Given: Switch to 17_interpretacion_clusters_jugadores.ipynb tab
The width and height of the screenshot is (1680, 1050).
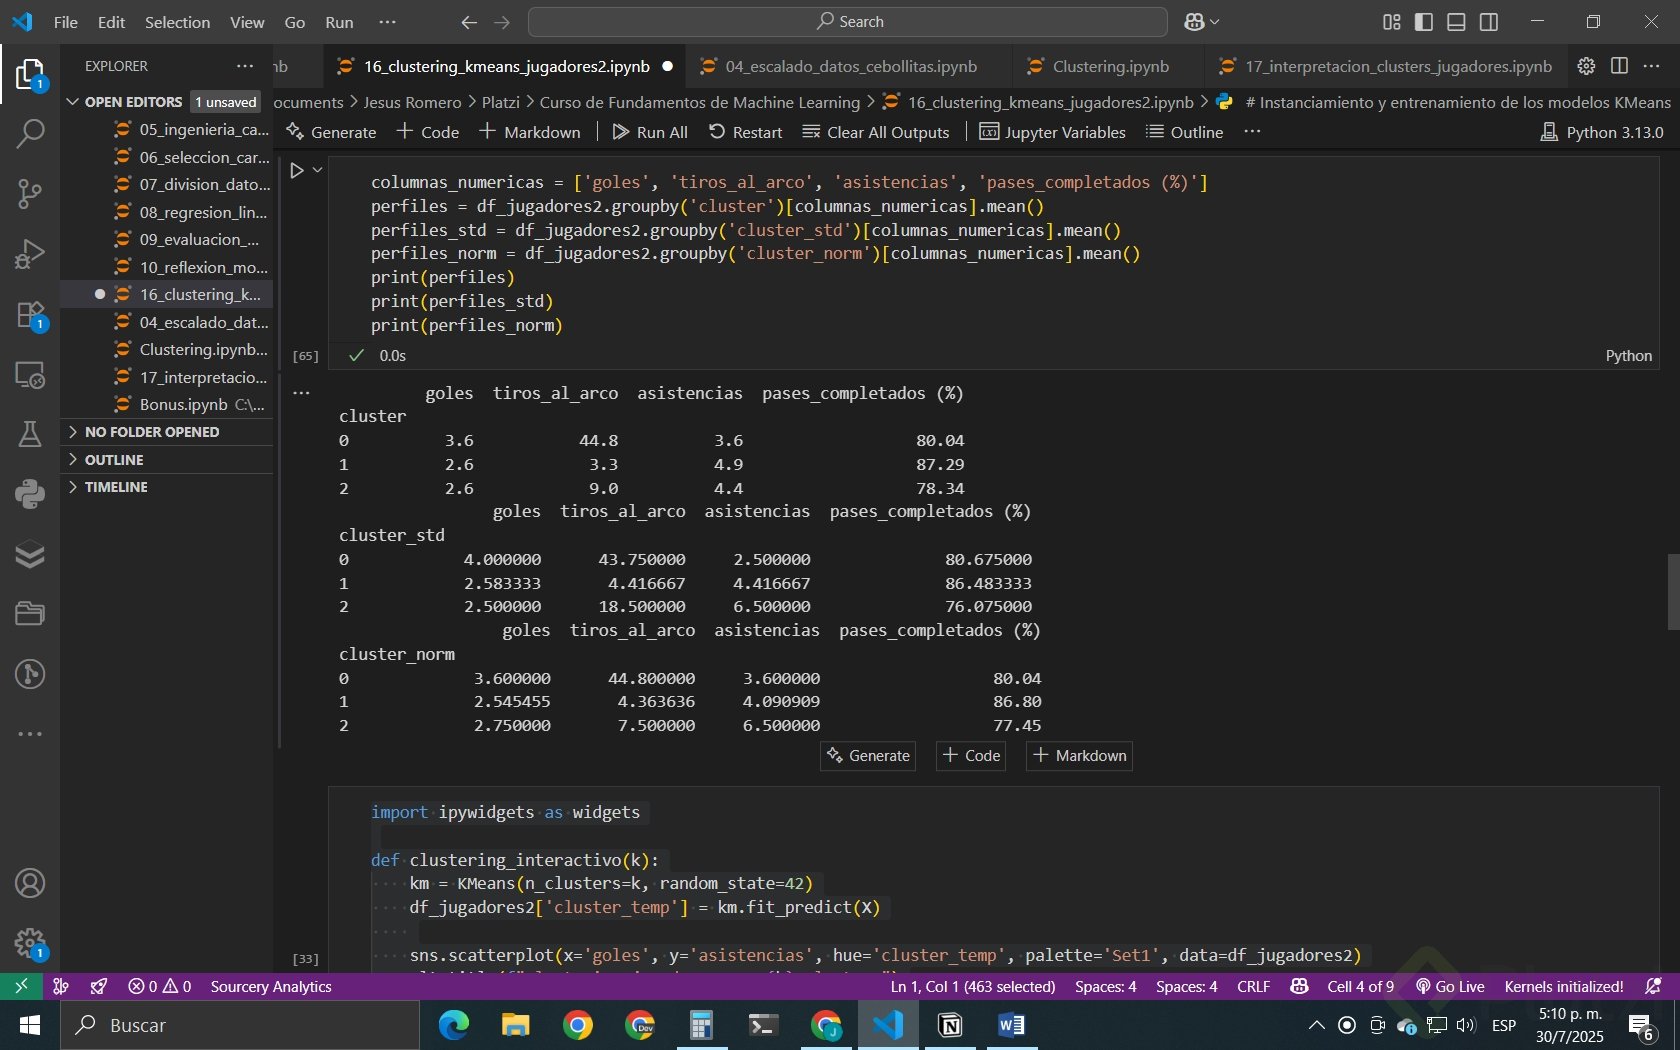Looking at the screenshot, I should [1397, 66].
